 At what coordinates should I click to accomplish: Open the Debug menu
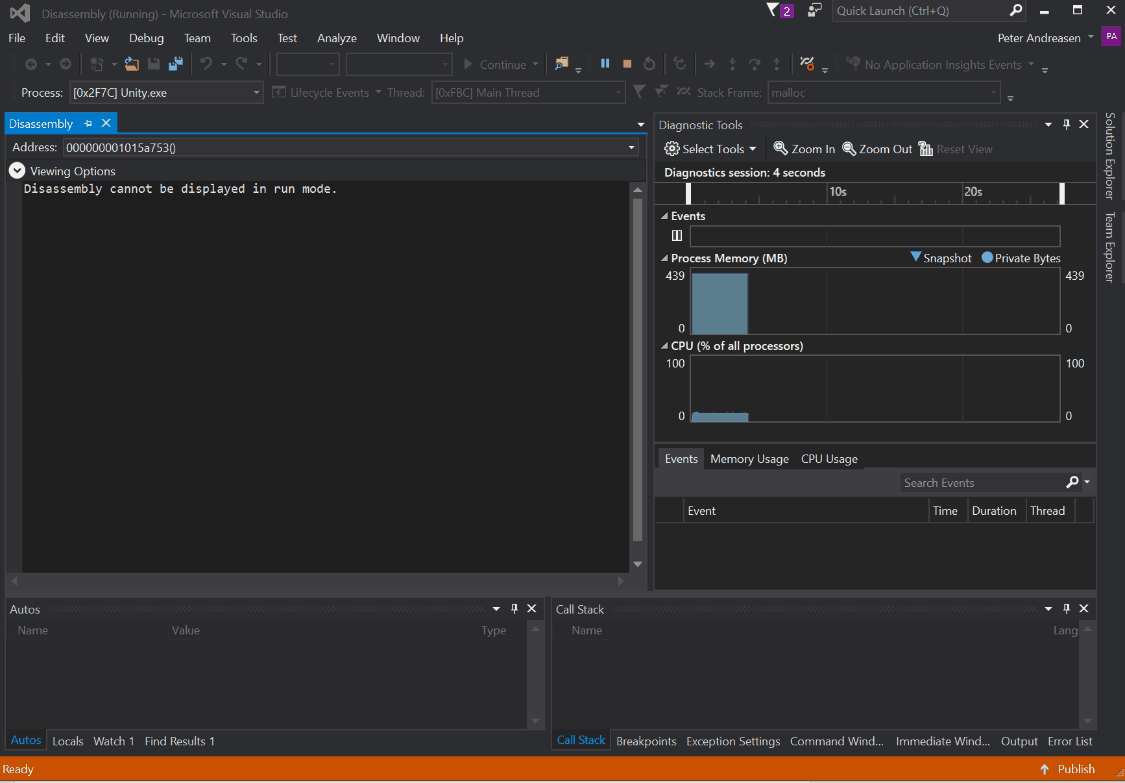(146, 38)
